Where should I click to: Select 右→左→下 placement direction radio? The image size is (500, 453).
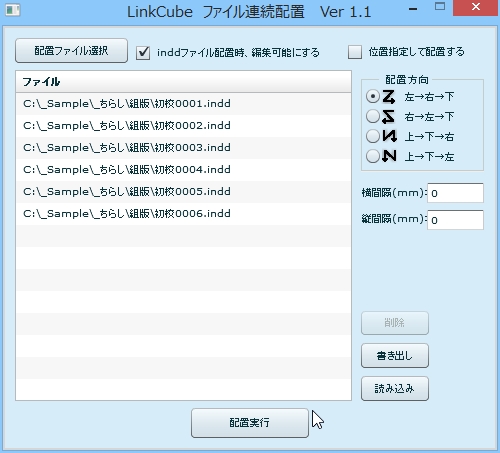(x=373, y=116)
